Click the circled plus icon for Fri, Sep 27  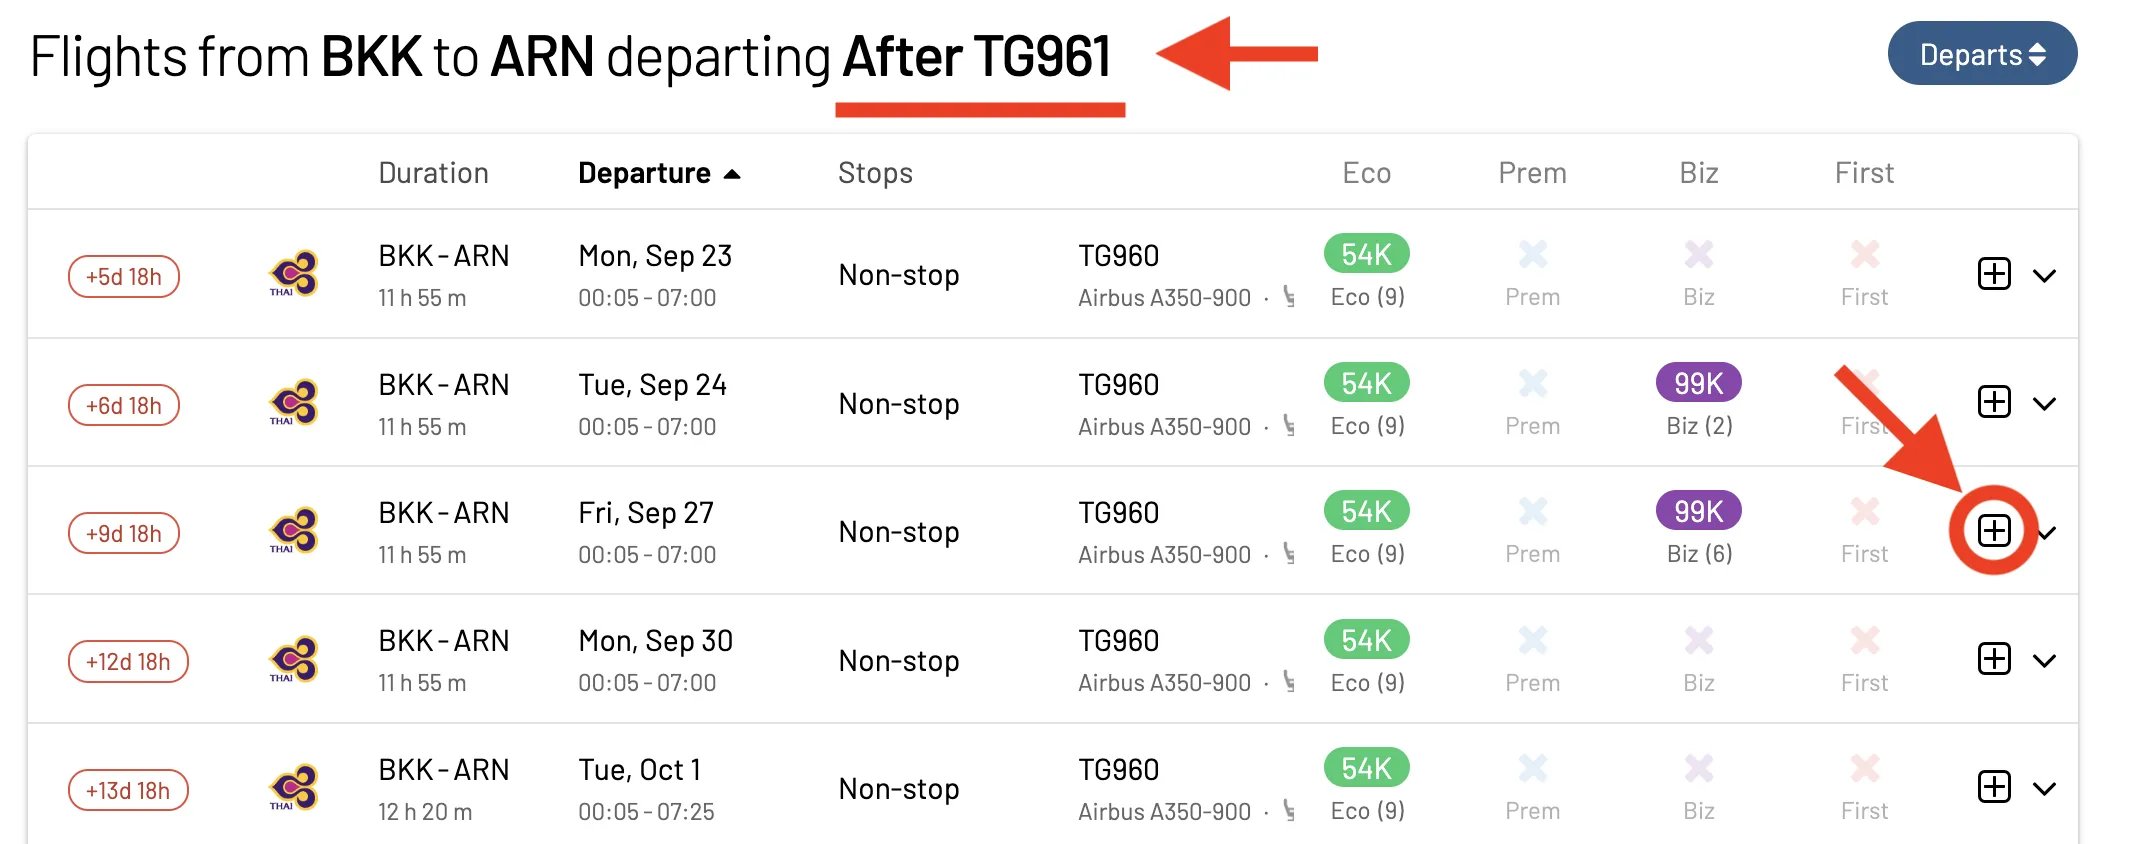pyautogui.click(x=1994, y=531)
